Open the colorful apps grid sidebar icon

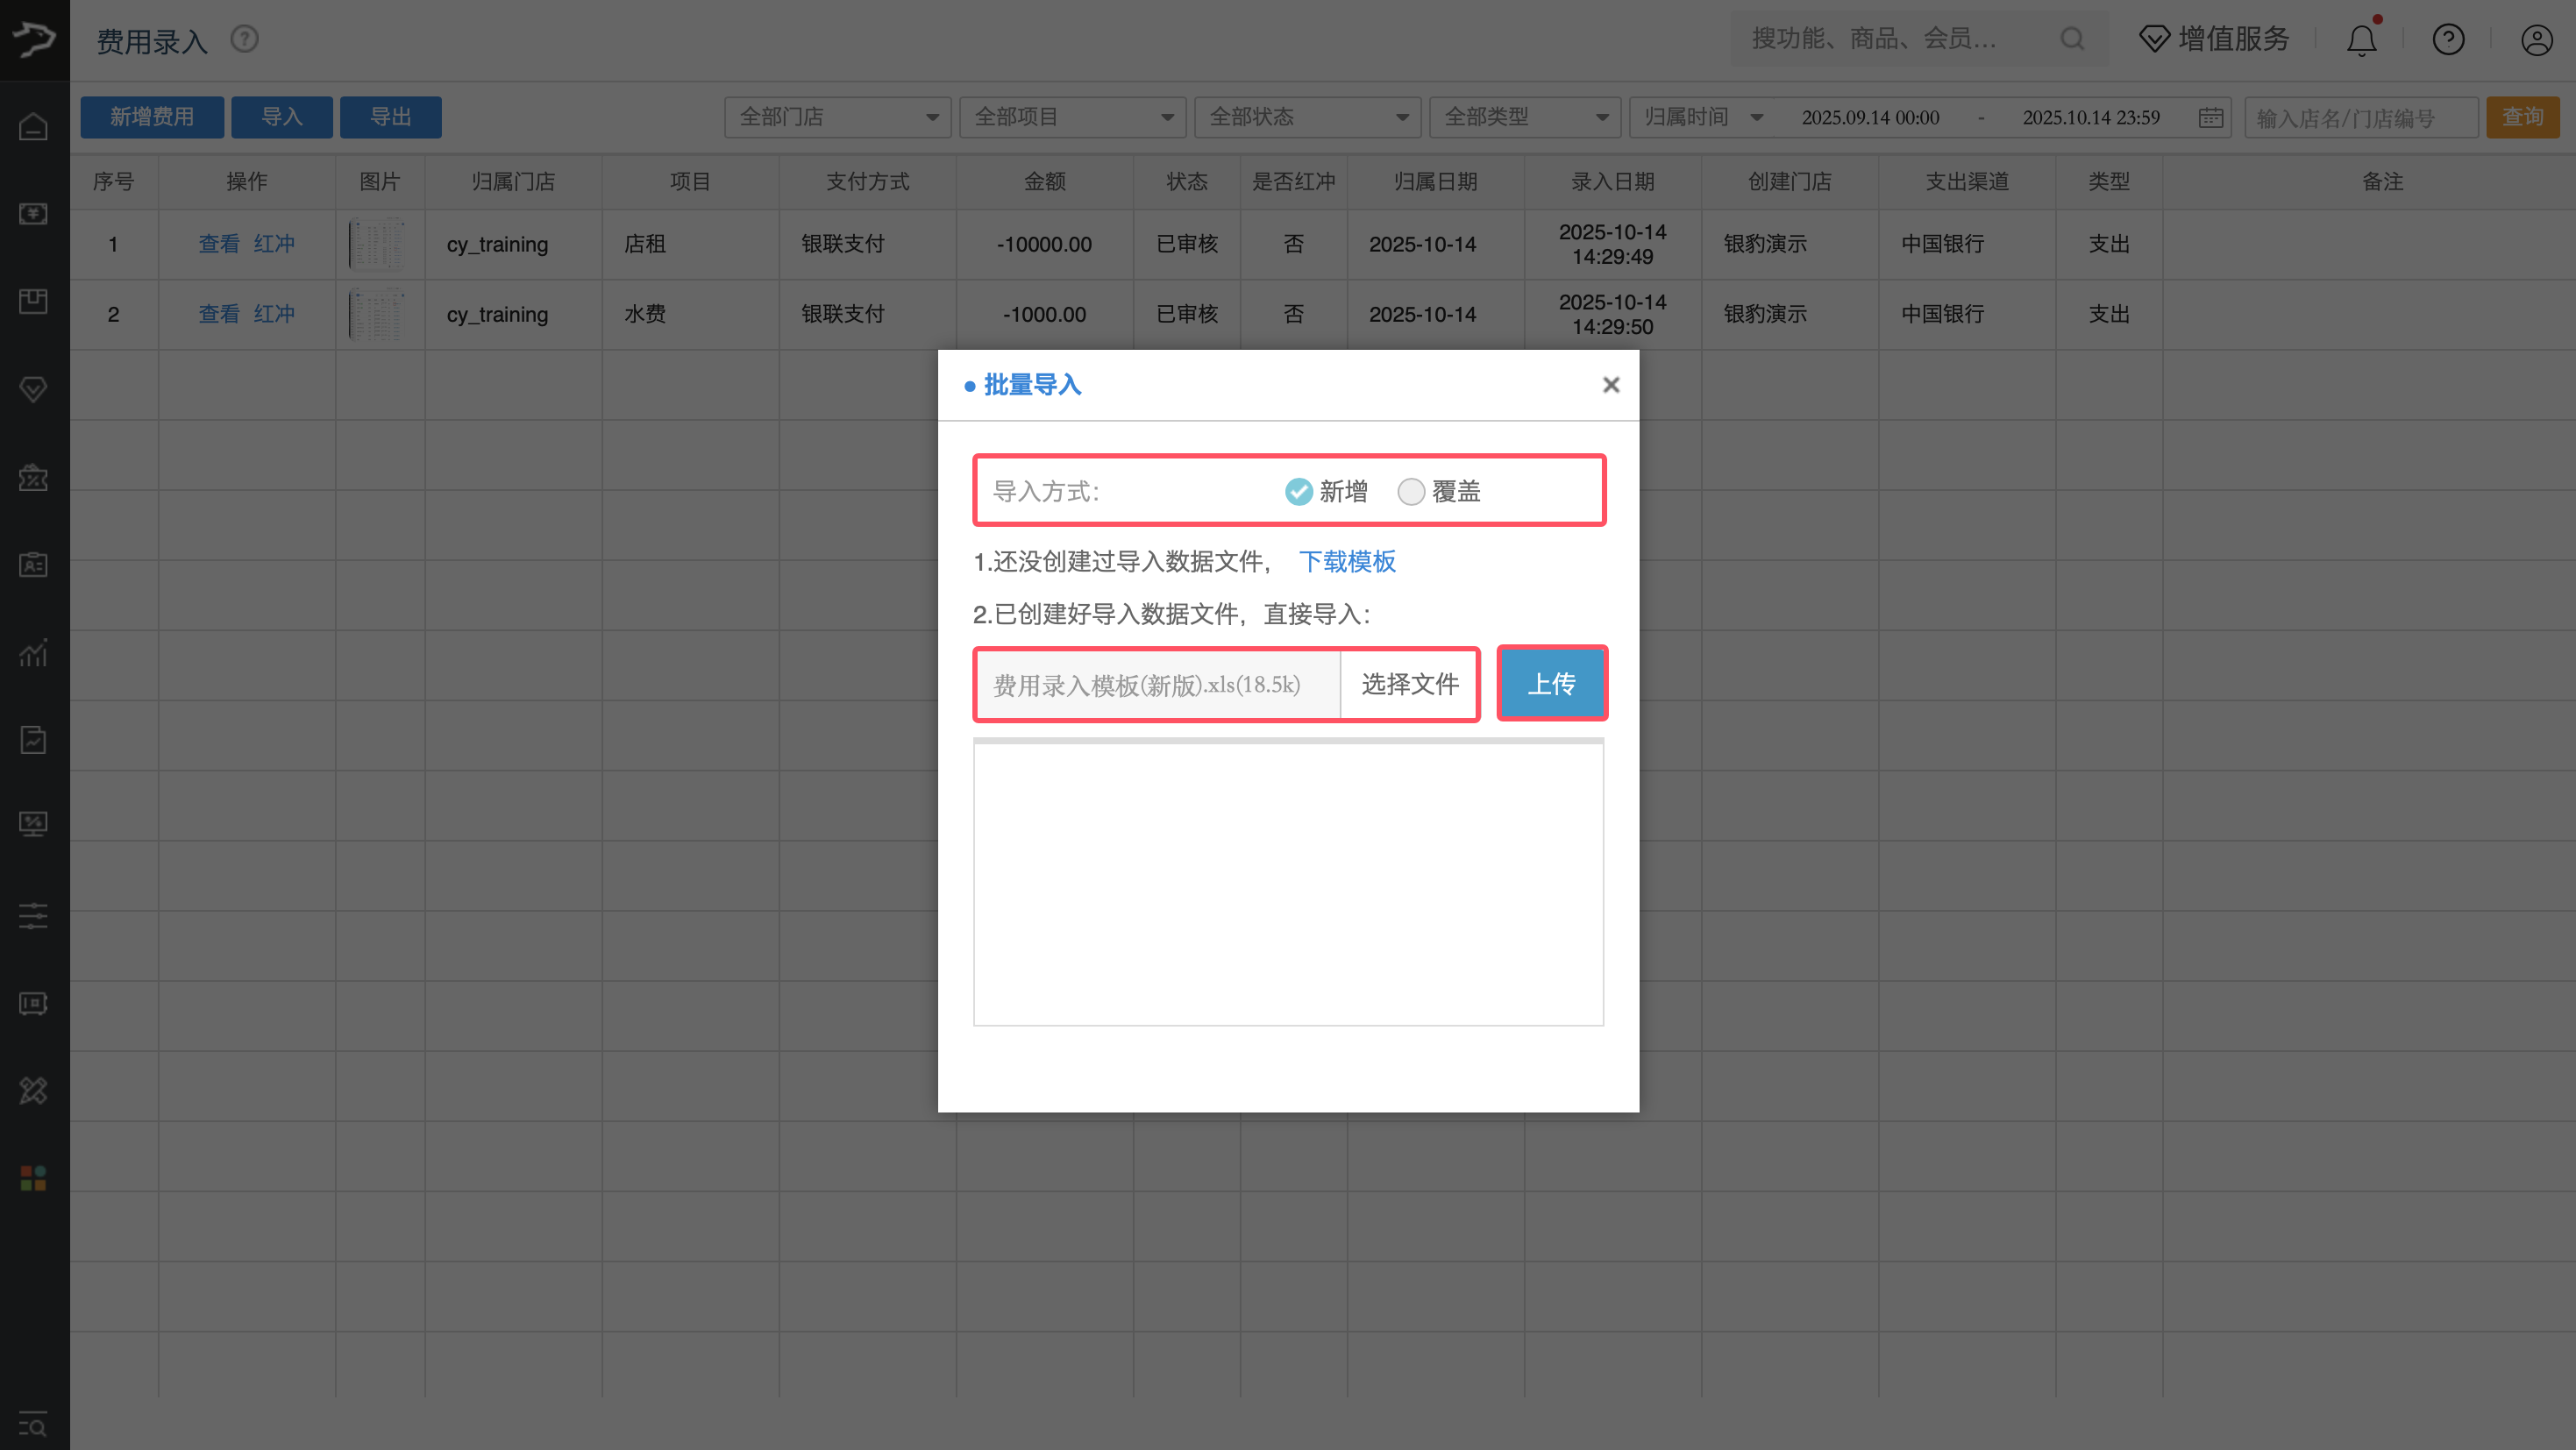[33, 1178]
